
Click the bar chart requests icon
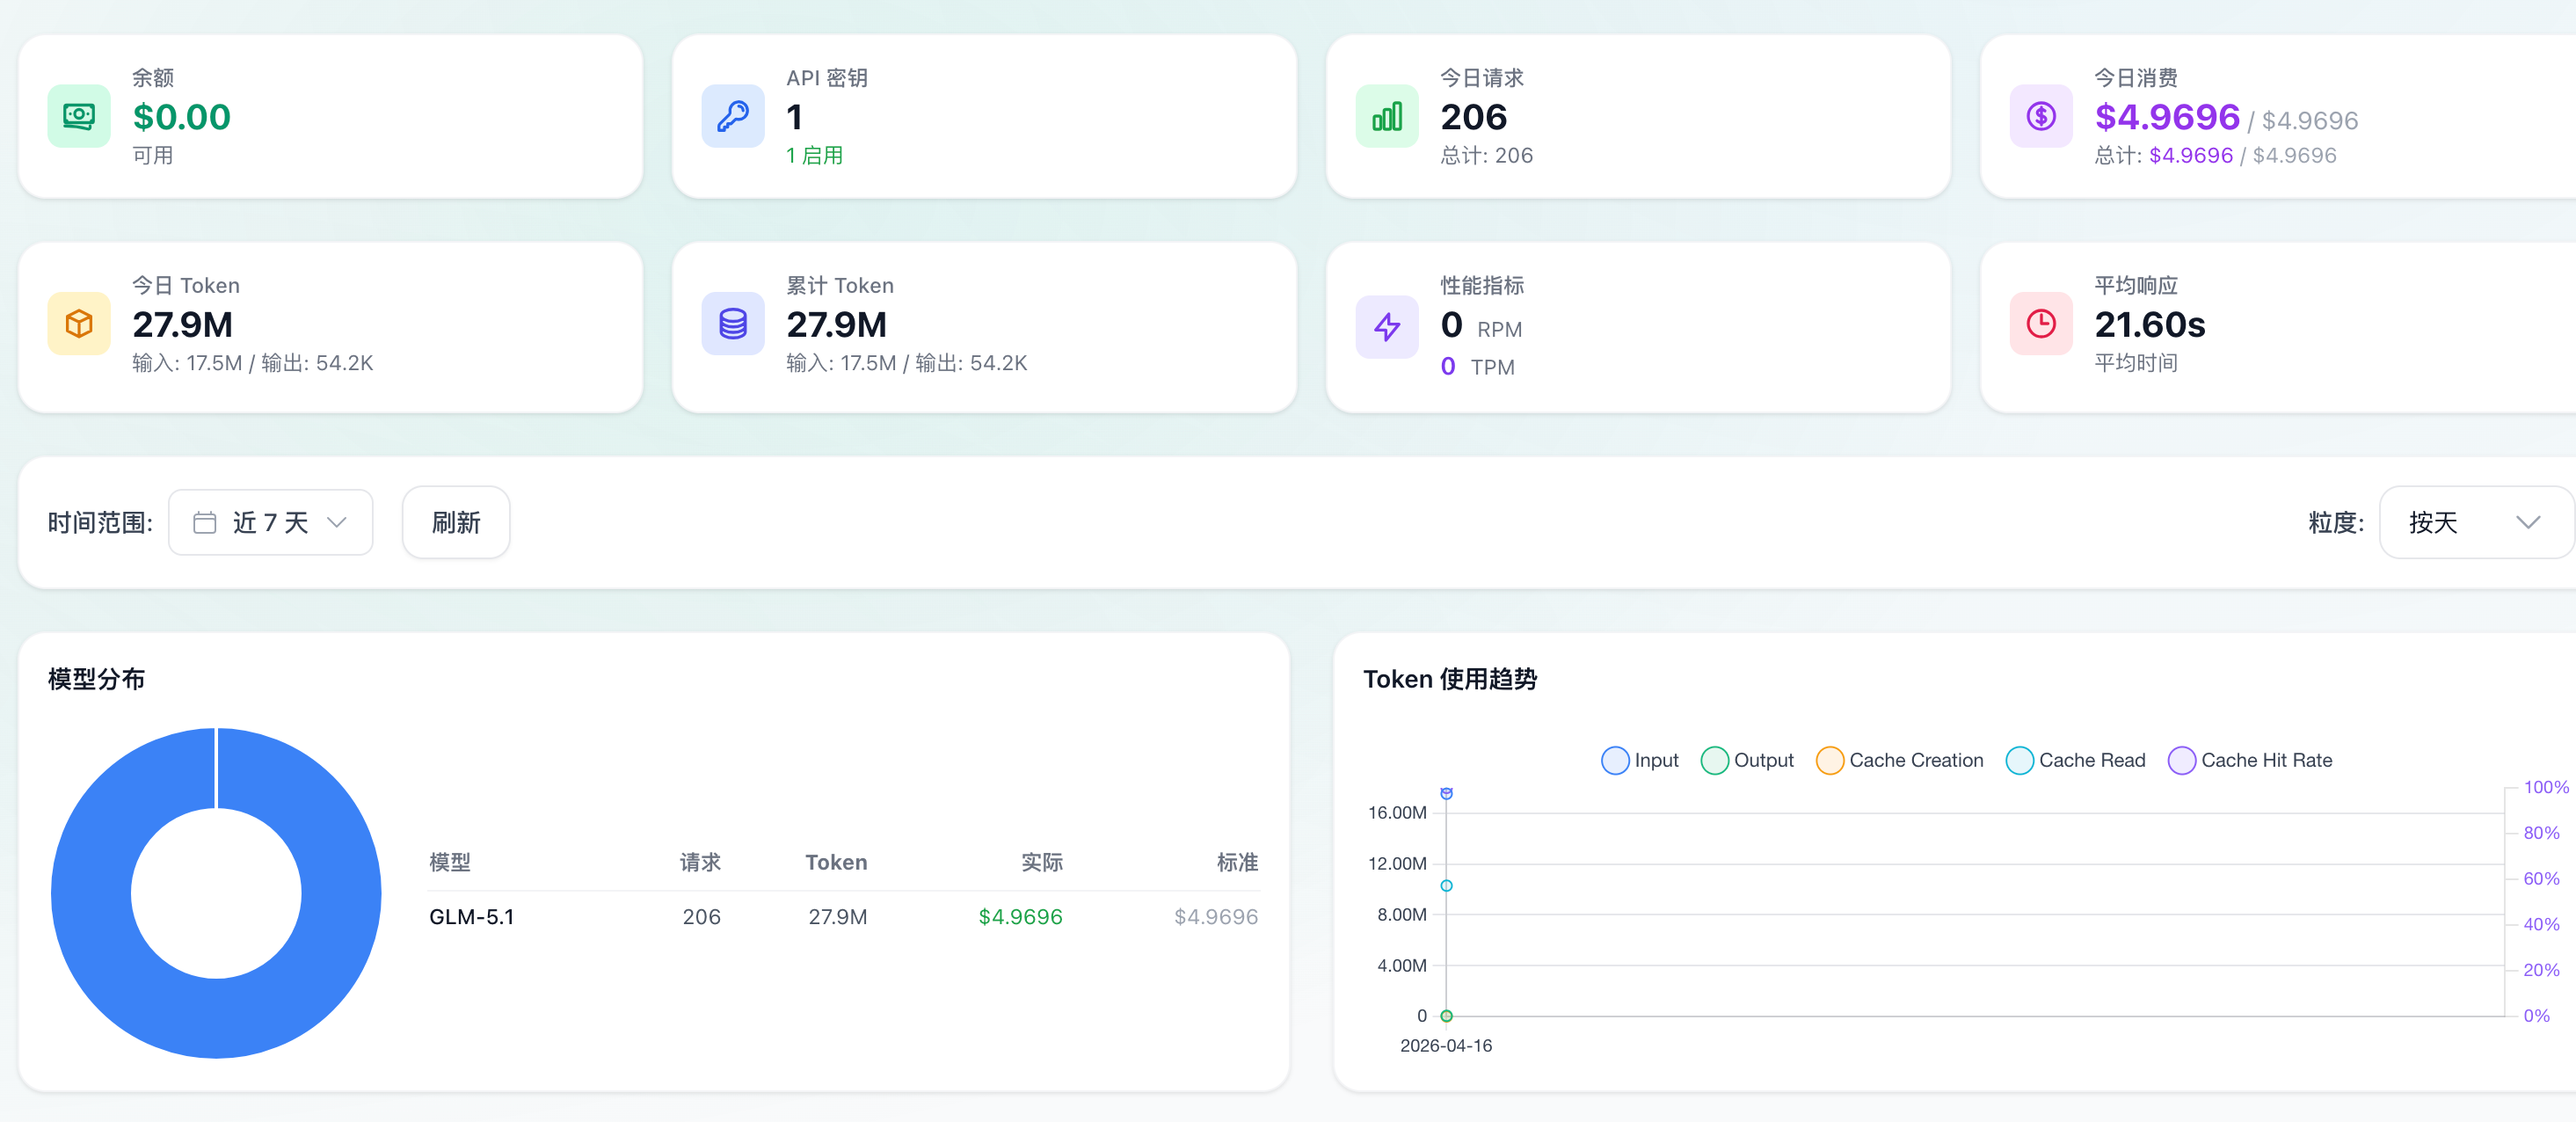click(1387, 116)
